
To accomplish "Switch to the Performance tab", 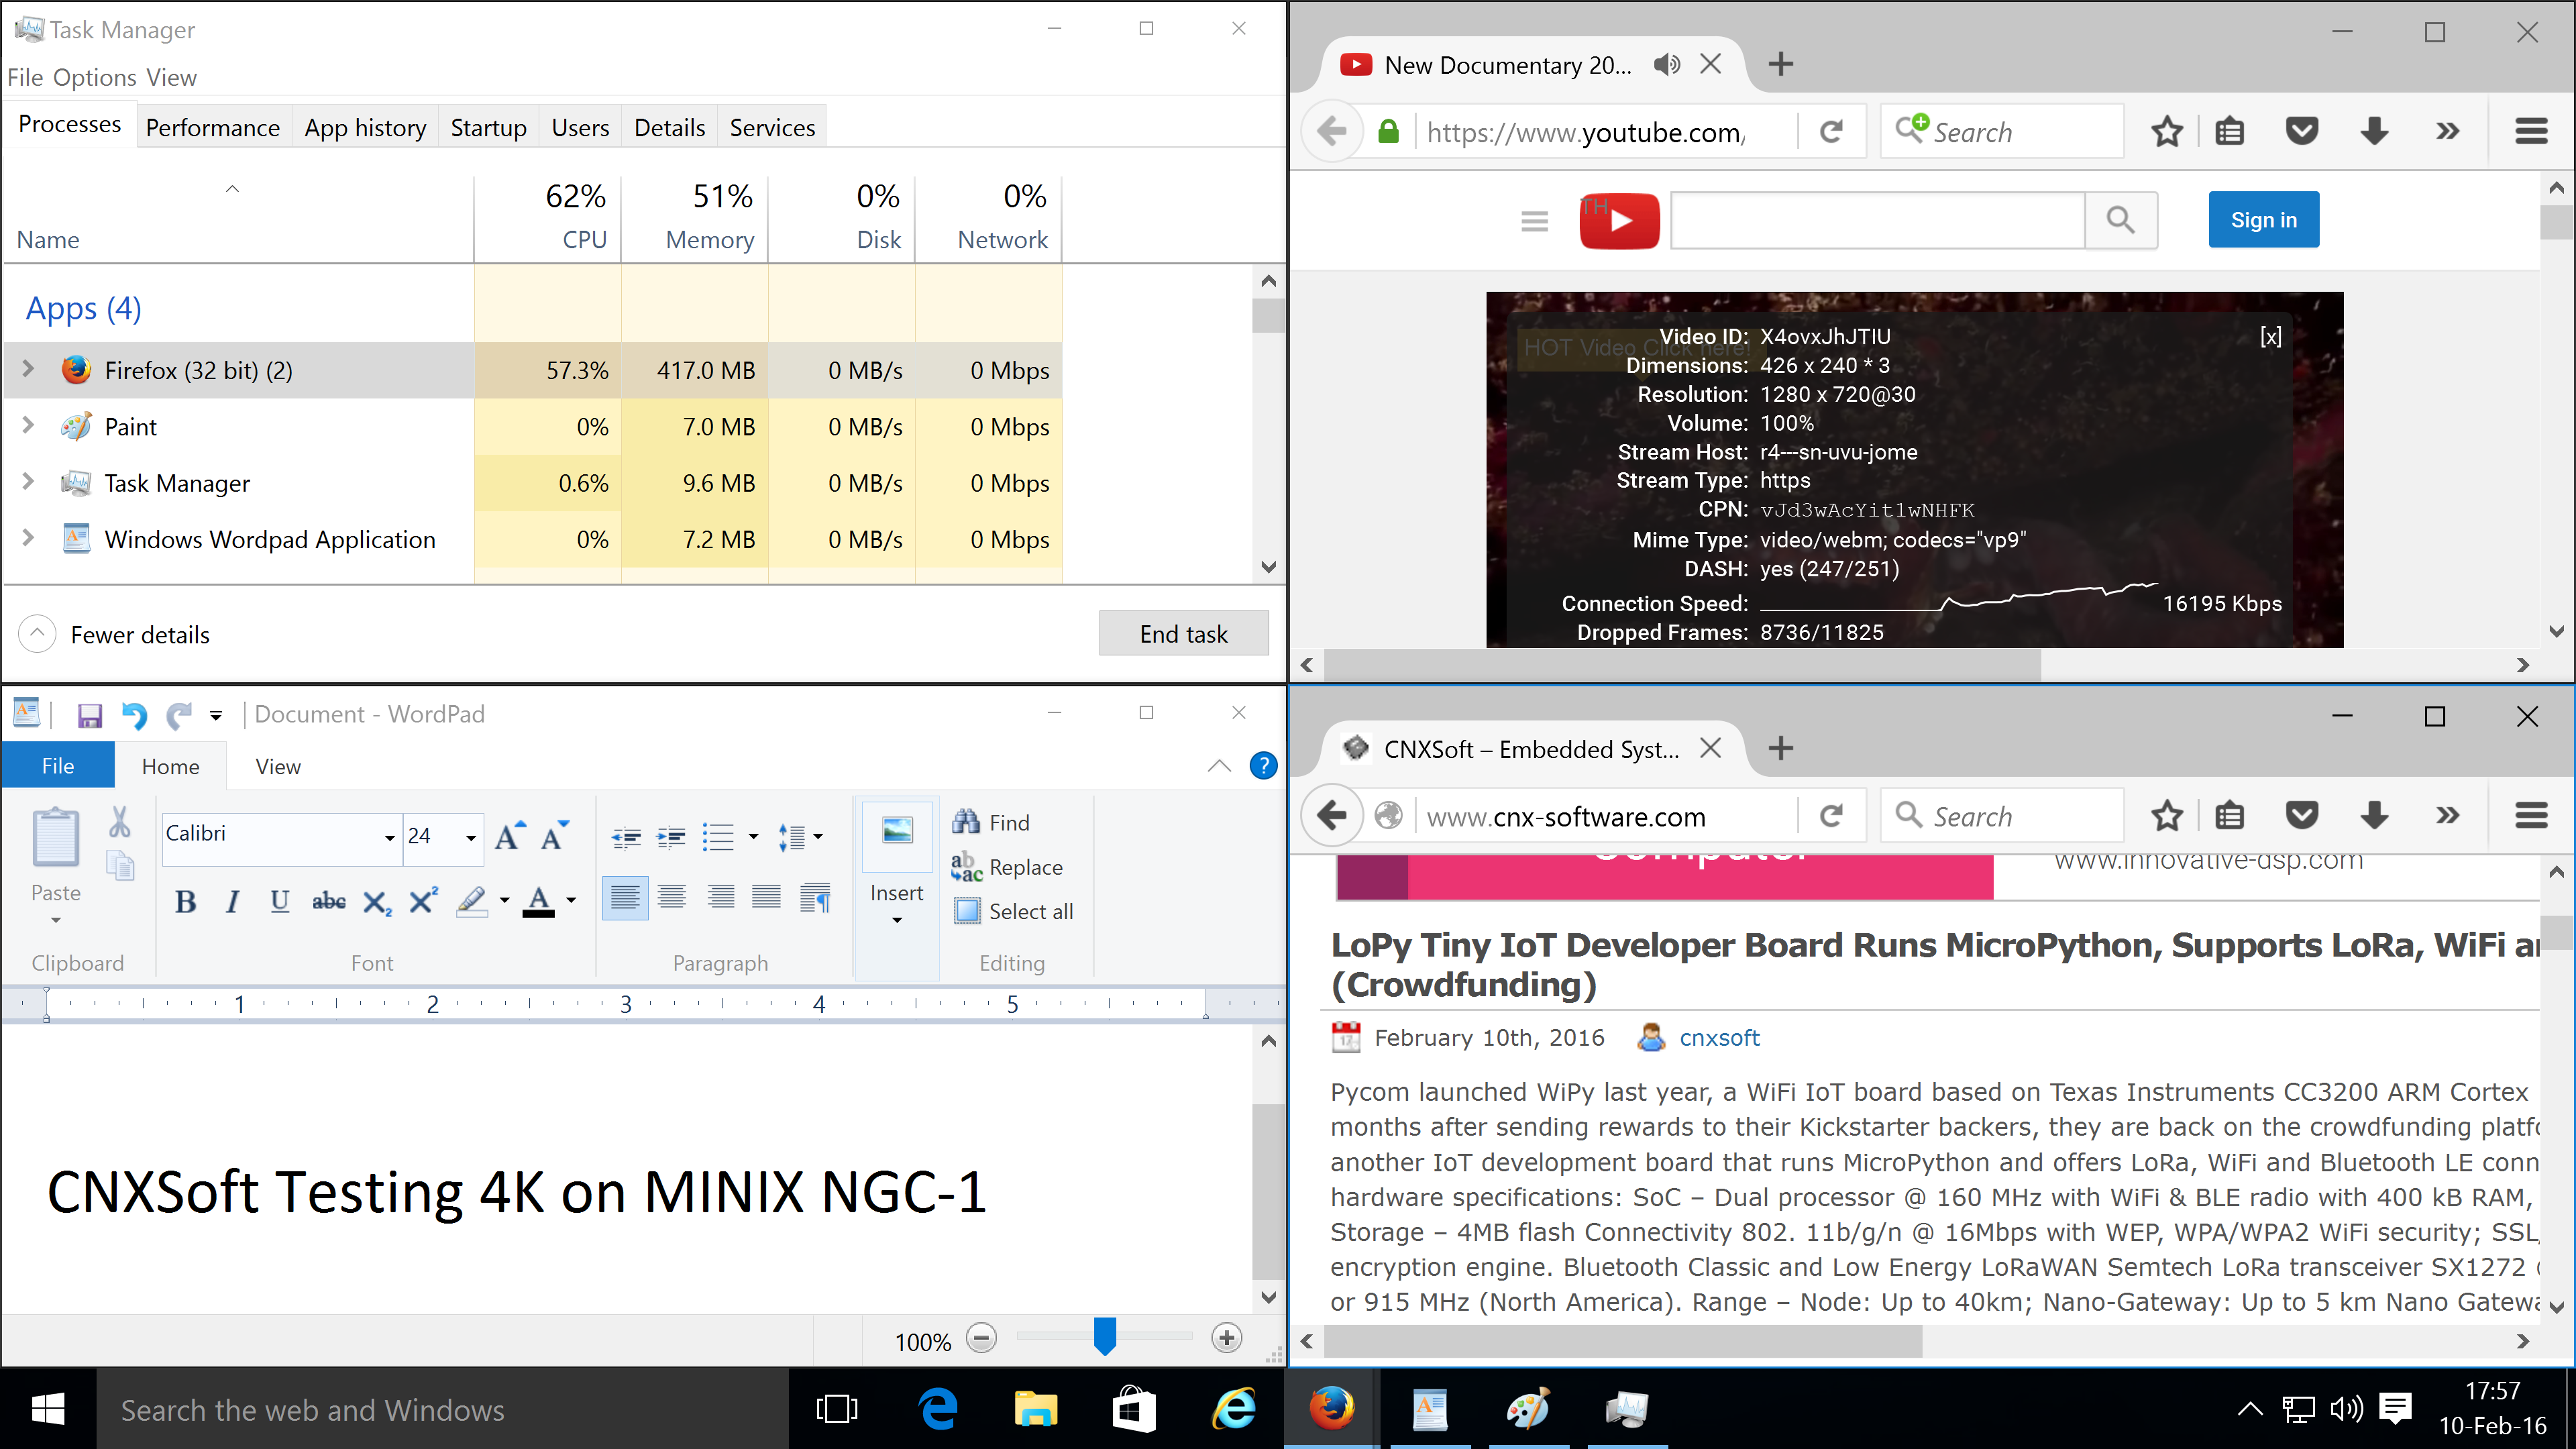I will 213,128.
